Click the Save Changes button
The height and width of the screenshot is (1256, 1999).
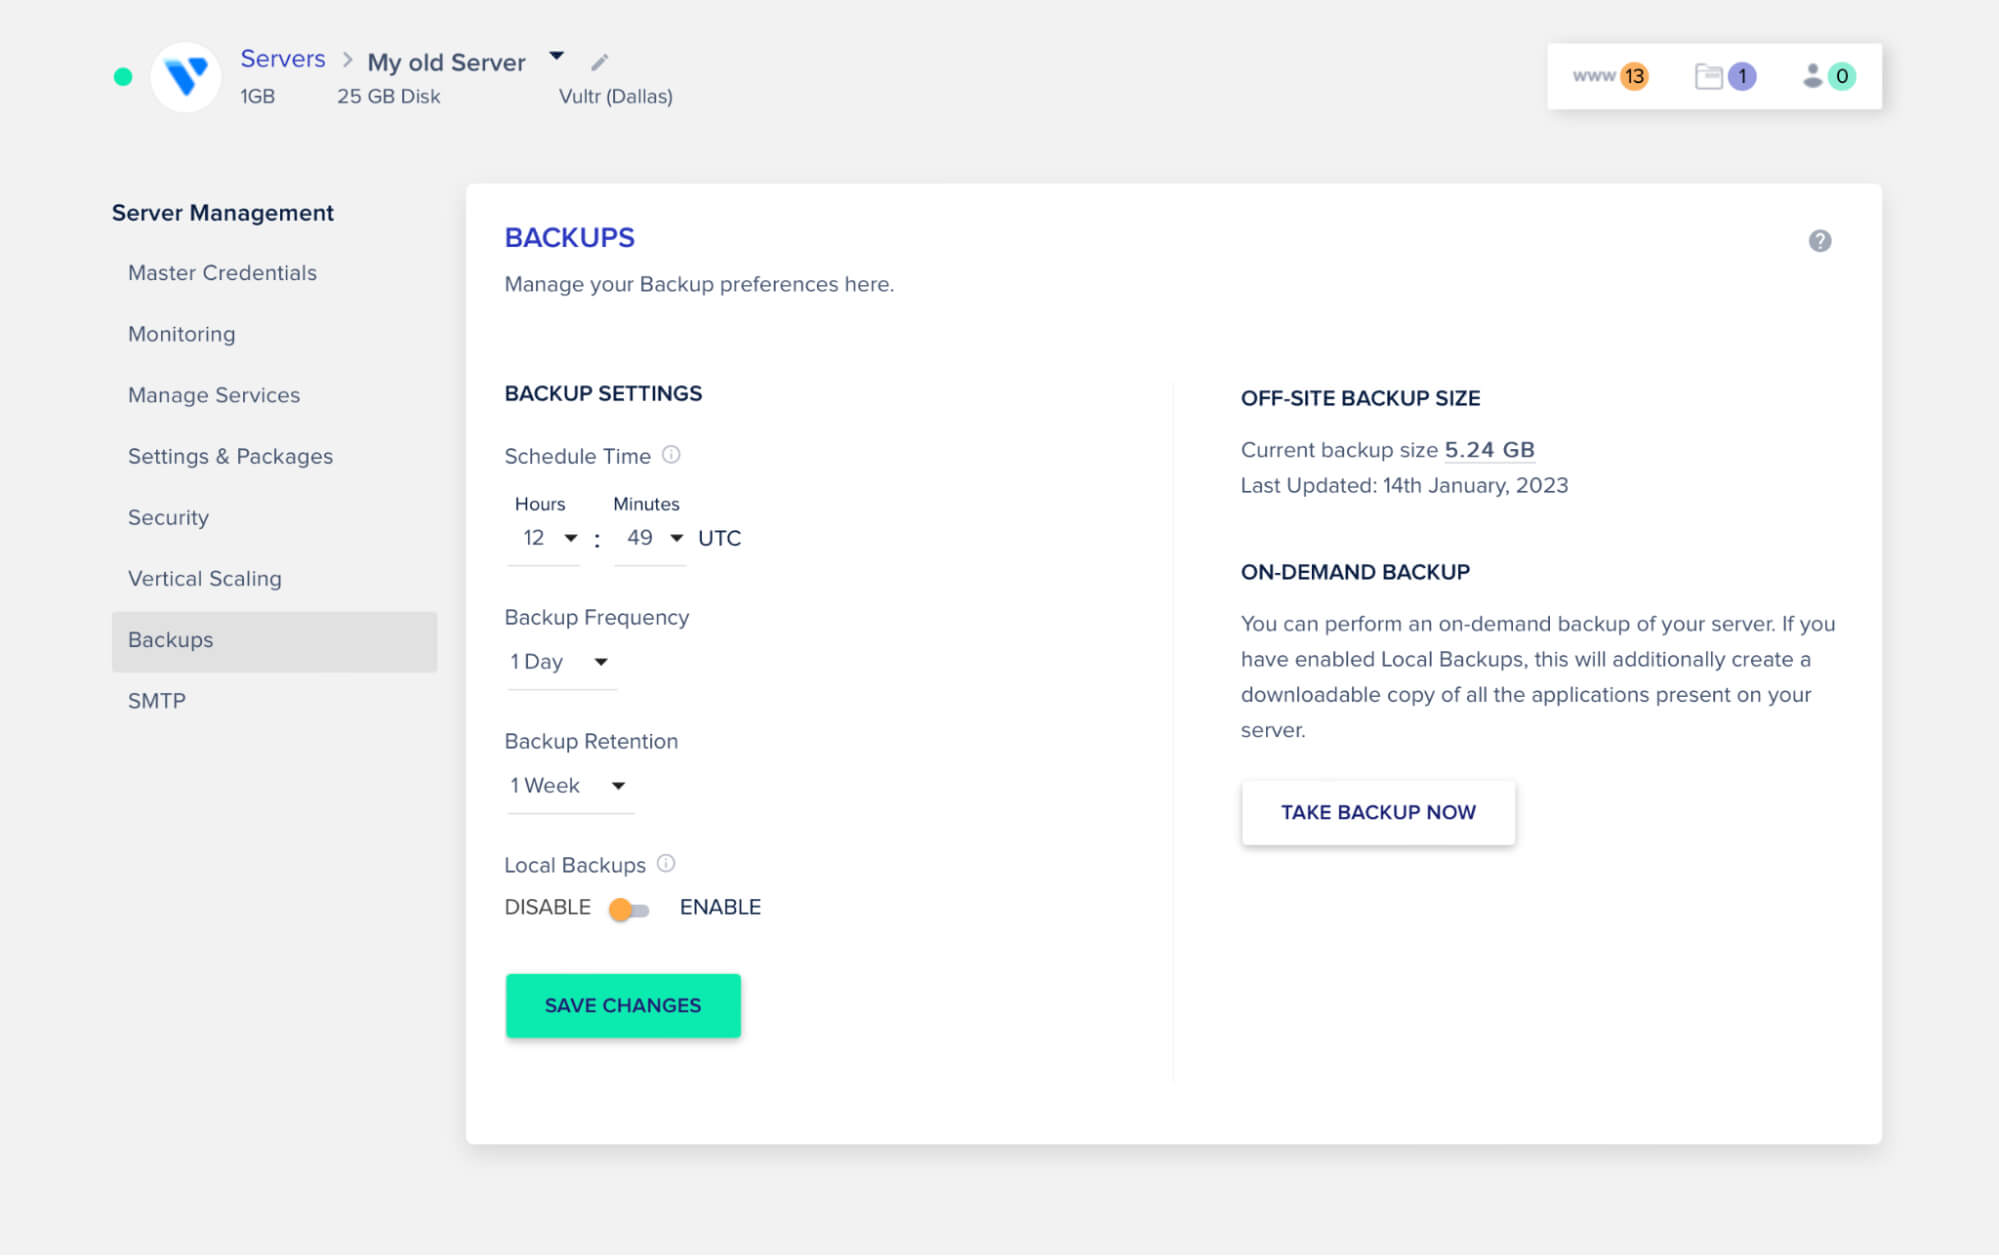(x=623, y=1006)
